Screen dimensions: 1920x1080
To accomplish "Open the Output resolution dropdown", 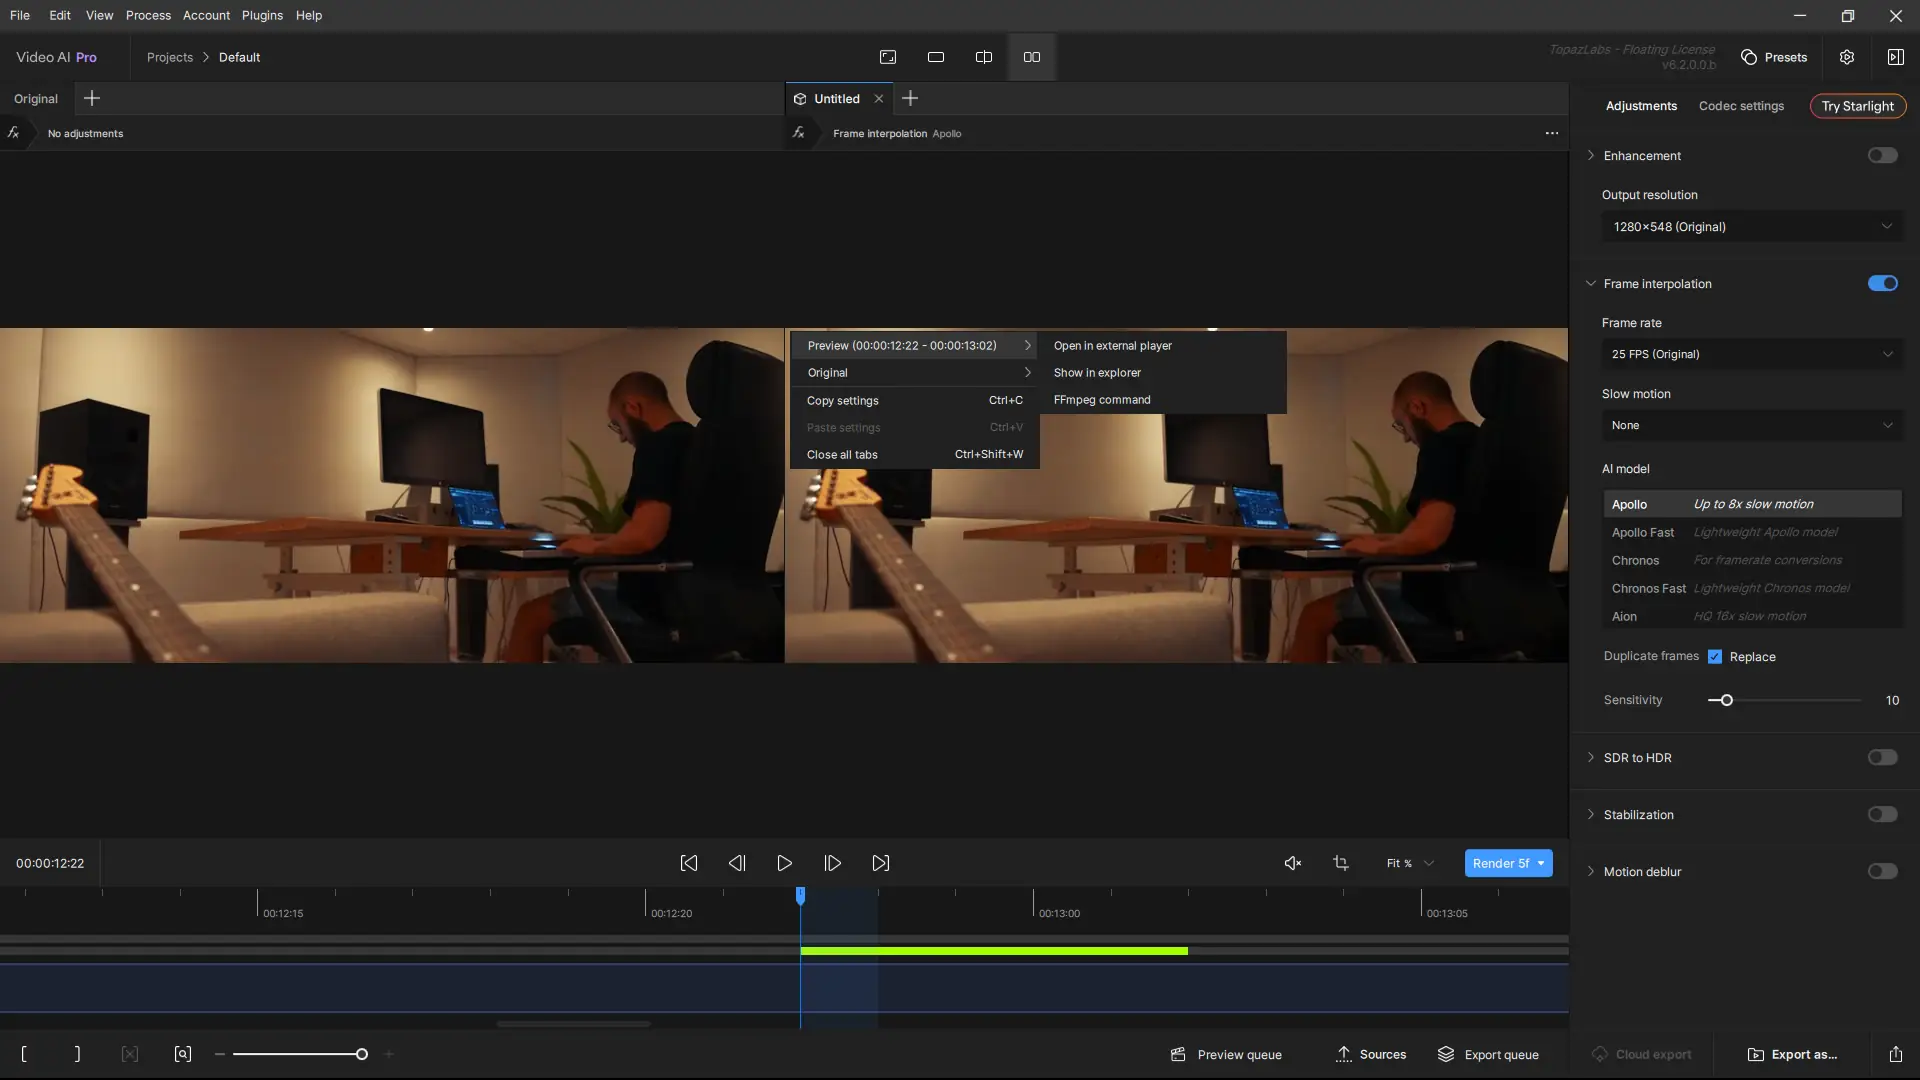I will (1751, 227).
